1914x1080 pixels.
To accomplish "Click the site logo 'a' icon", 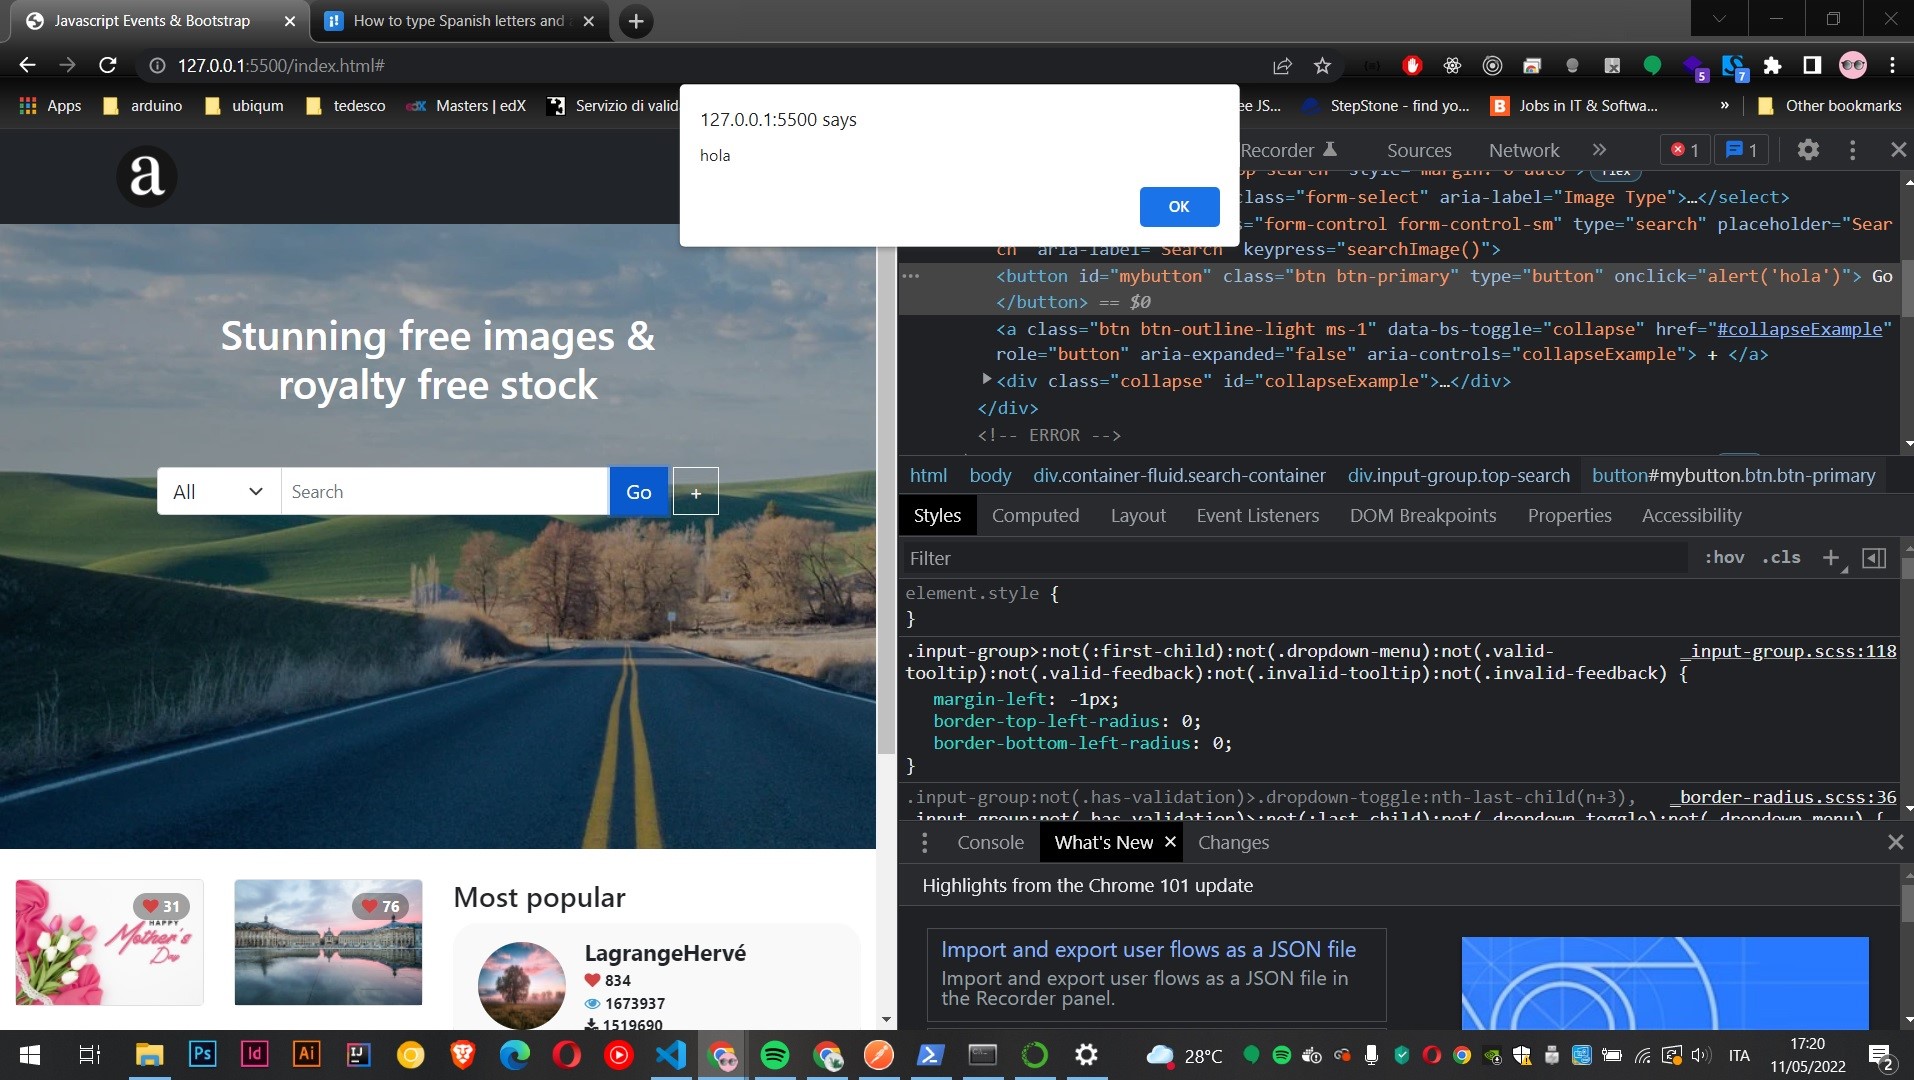I will [147, 176].
